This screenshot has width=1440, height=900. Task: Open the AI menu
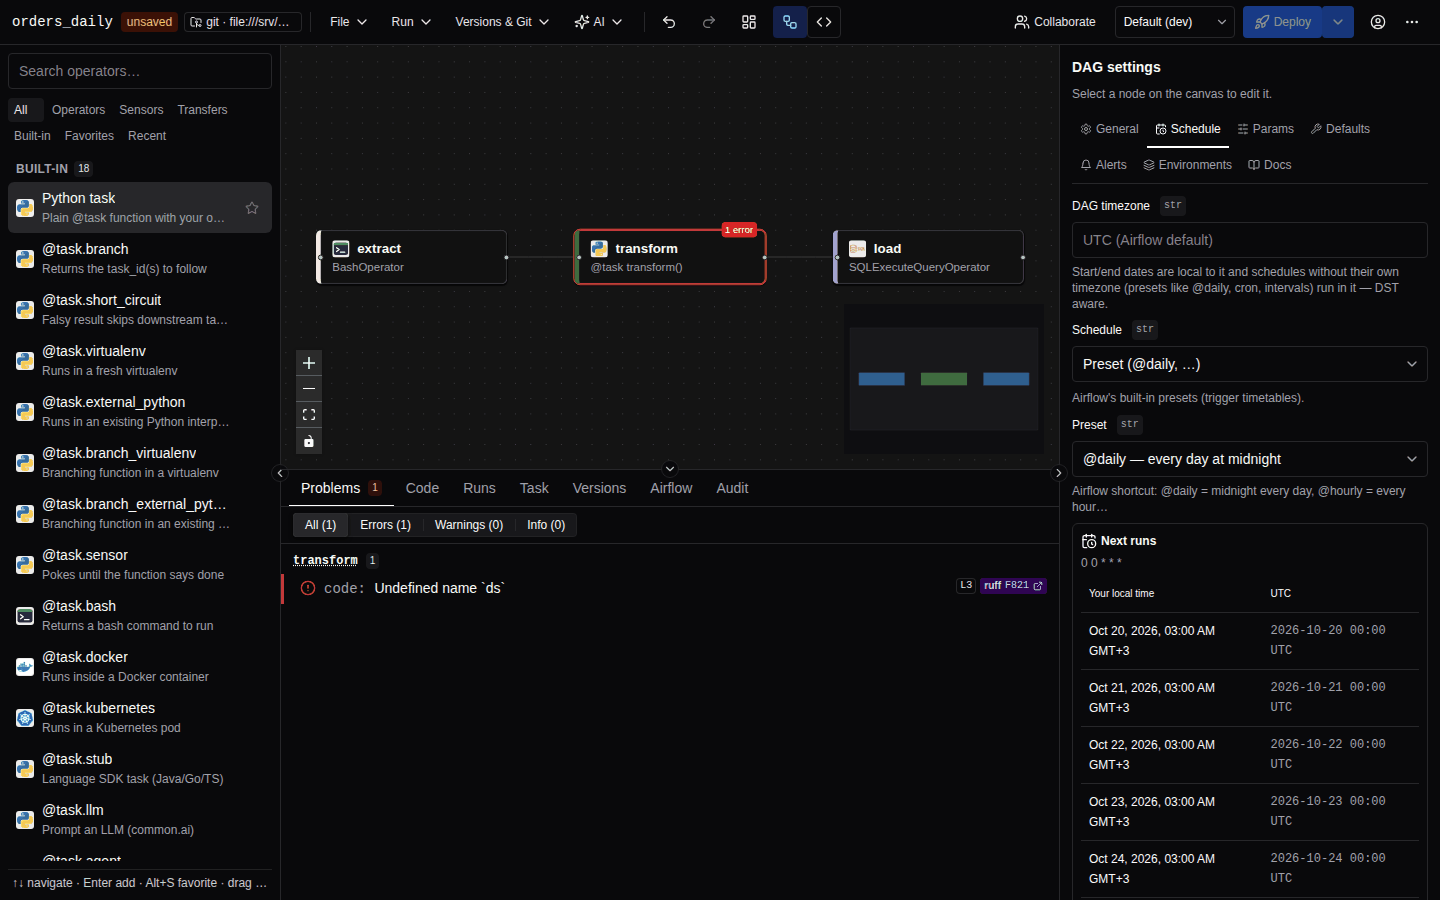coord(598,22)
